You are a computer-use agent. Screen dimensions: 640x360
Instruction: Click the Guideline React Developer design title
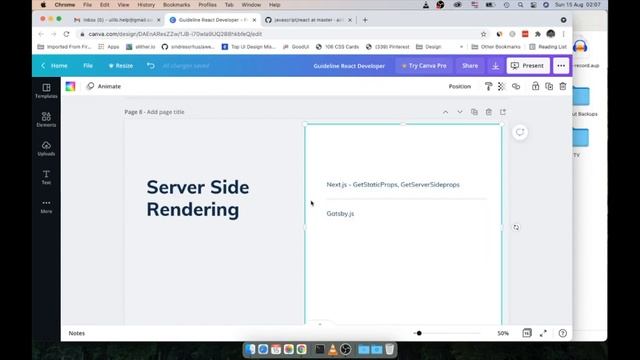(349, 66)
